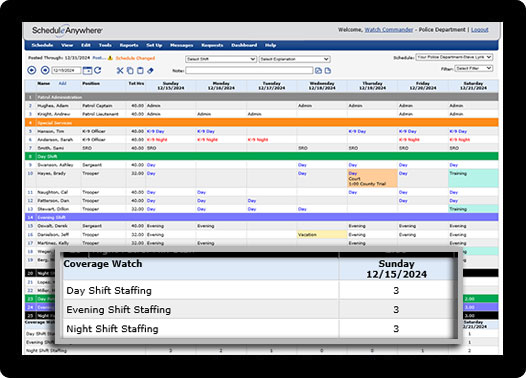The image size is (526, 378).
Task: Open the Messages menu
Action: tap(181, 45)
